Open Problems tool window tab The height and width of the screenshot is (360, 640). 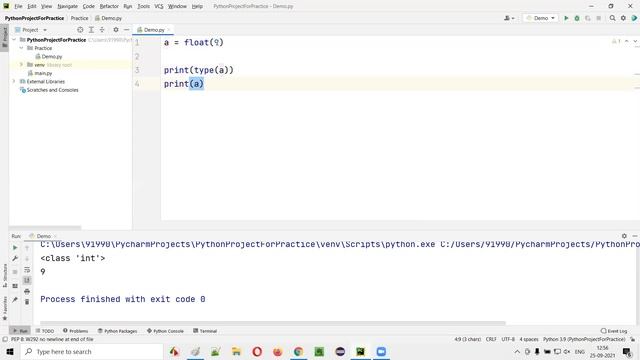point(76,331)
